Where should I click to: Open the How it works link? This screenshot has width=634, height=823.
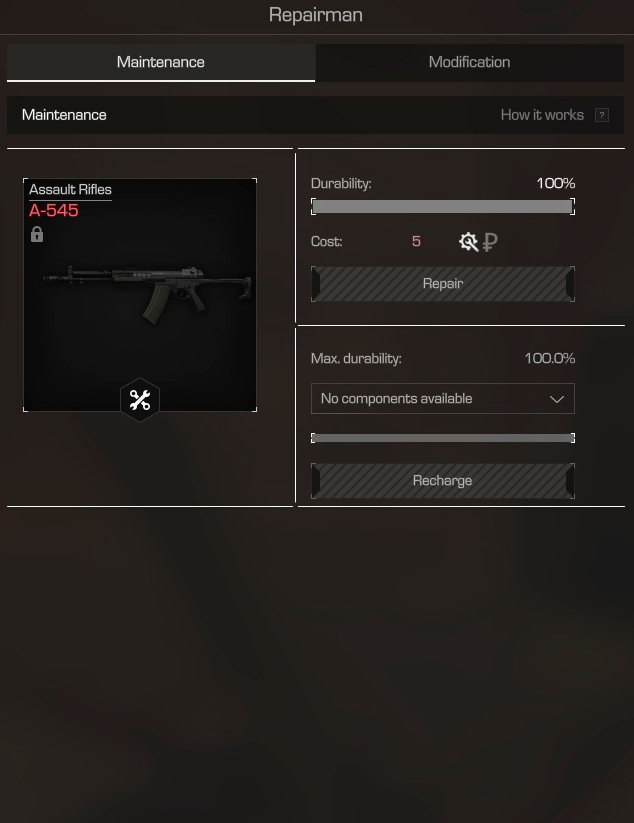pos(542,115)
